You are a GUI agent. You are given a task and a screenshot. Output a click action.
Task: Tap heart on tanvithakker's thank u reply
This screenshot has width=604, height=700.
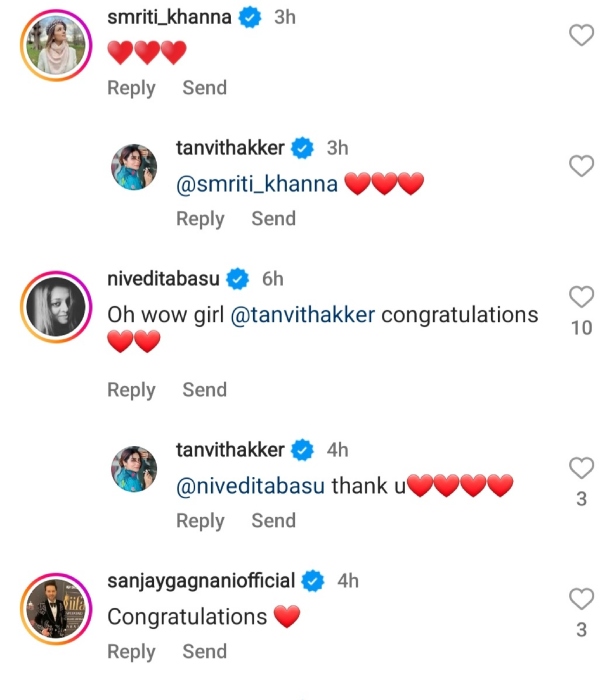tap(581, 468)
